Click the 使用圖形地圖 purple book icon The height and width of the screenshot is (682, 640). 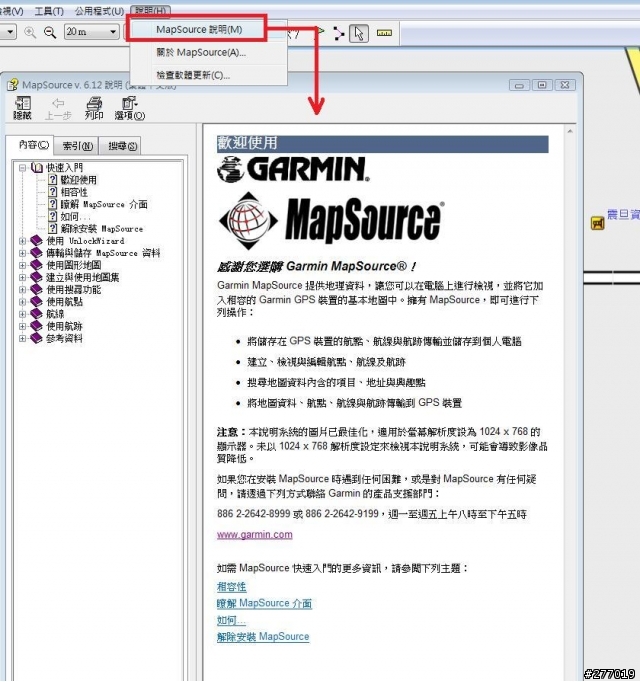tap(37, 265)
